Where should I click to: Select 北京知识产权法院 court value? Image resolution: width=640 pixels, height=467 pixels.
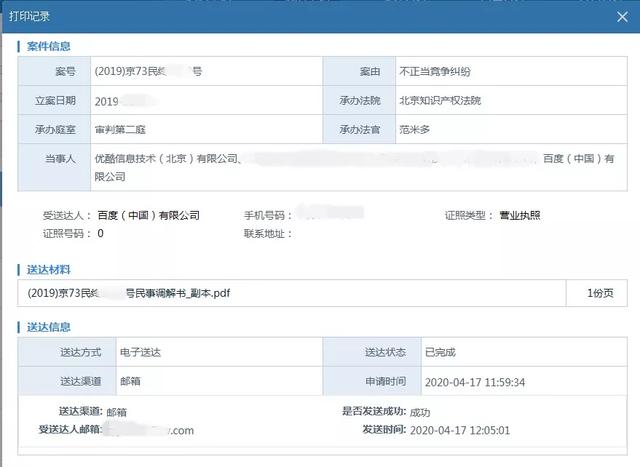click(x=440, y=100)
